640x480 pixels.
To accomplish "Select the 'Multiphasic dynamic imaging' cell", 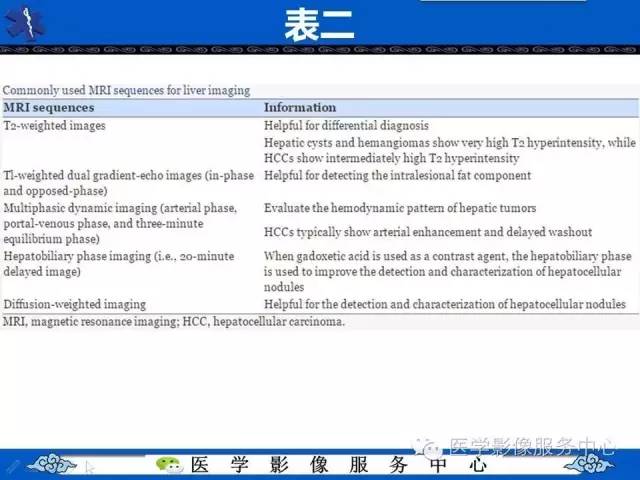I will click(x=120, y=223).
